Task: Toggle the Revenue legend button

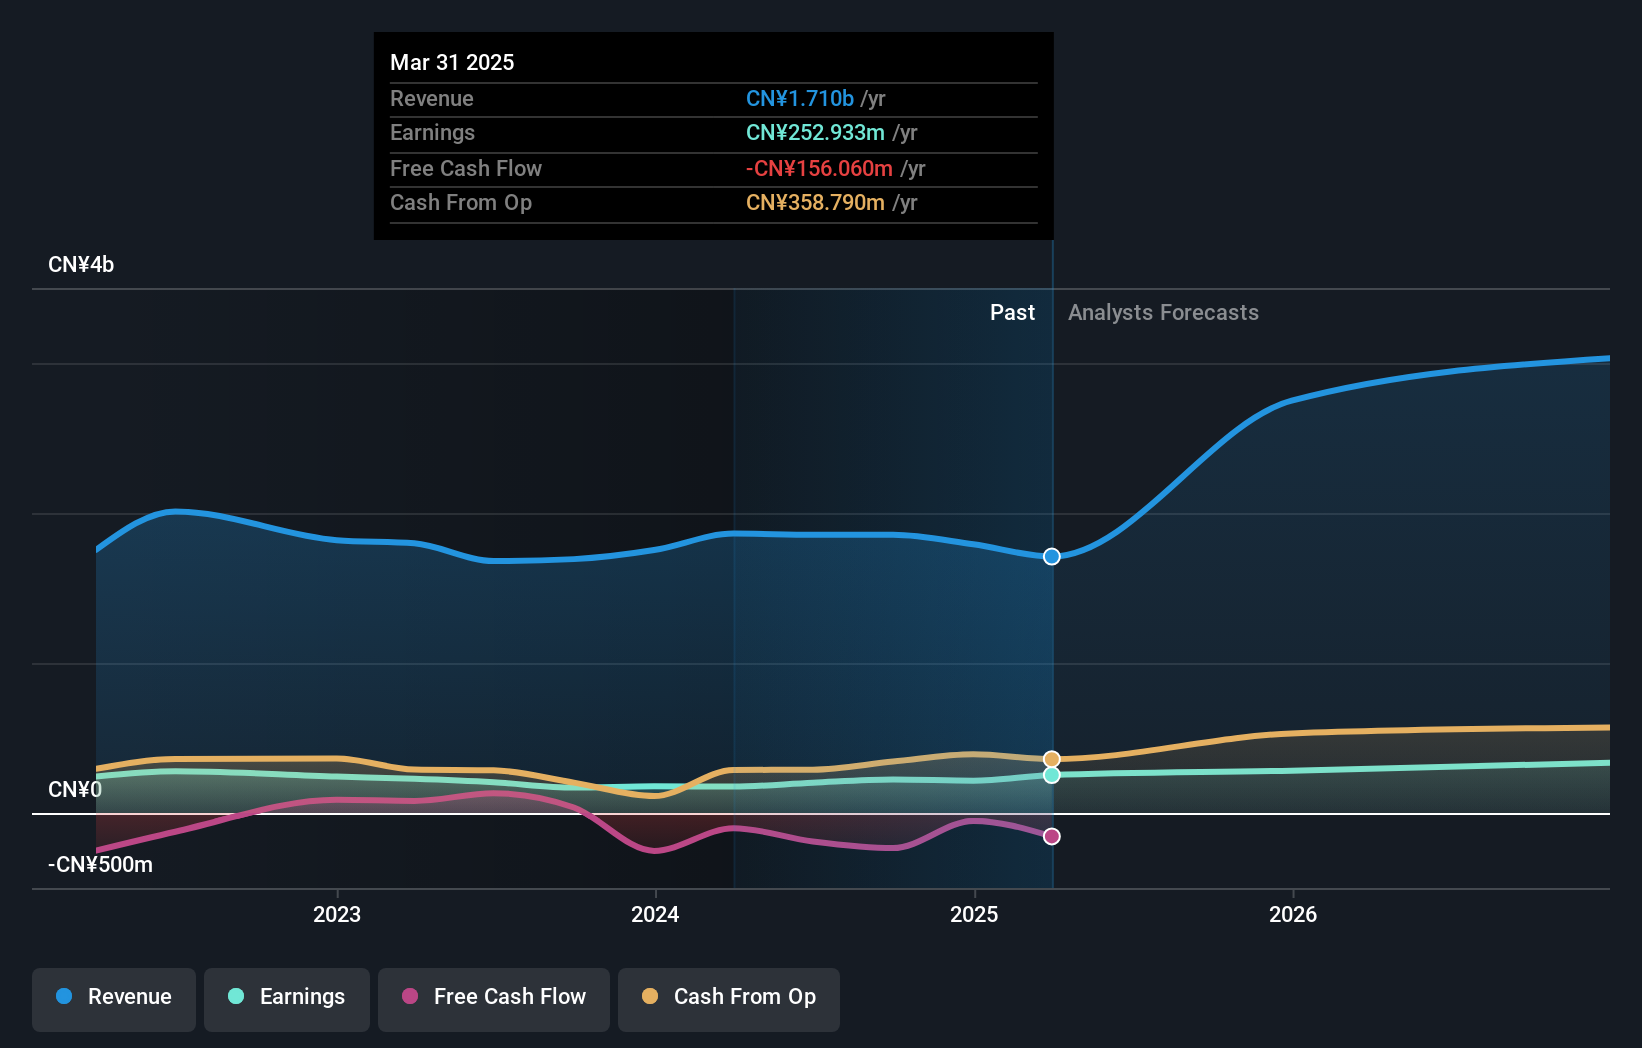Action: [x=114, y=999]
